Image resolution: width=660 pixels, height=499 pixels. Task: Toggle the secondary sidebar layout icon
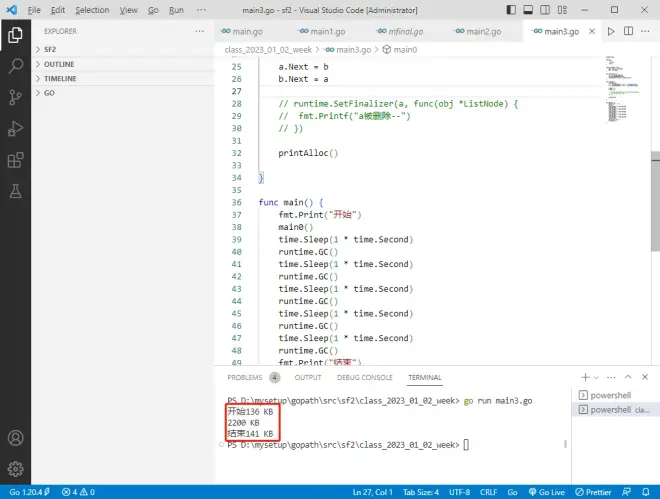click(545, 10)
